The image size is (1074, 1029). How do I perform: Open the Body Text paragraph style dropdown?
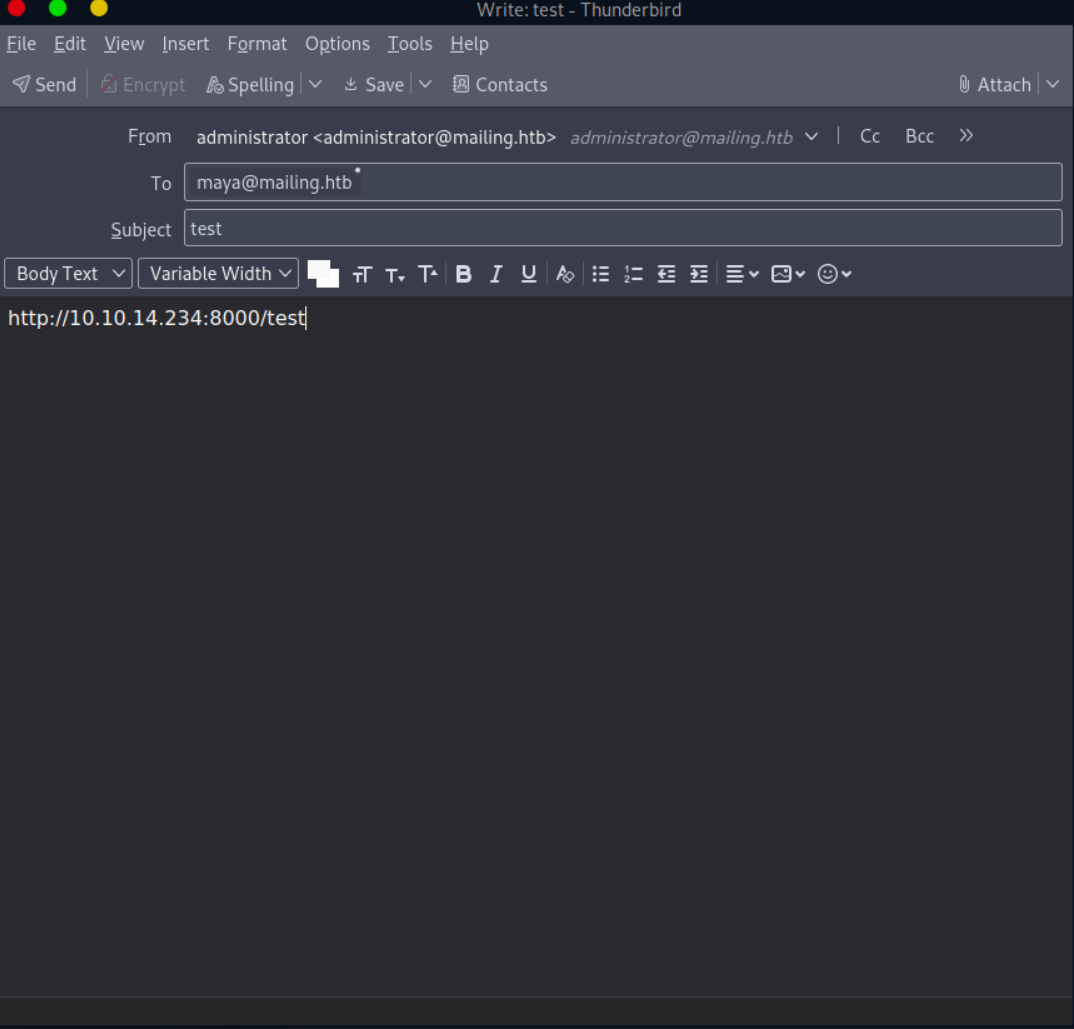tap(68, 274)
